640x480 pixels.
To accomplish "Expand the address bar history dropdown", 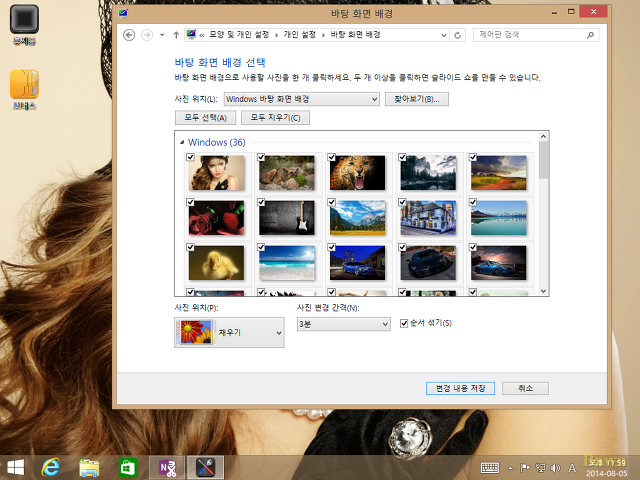I will pyautogui.click(x=444, y=35).
